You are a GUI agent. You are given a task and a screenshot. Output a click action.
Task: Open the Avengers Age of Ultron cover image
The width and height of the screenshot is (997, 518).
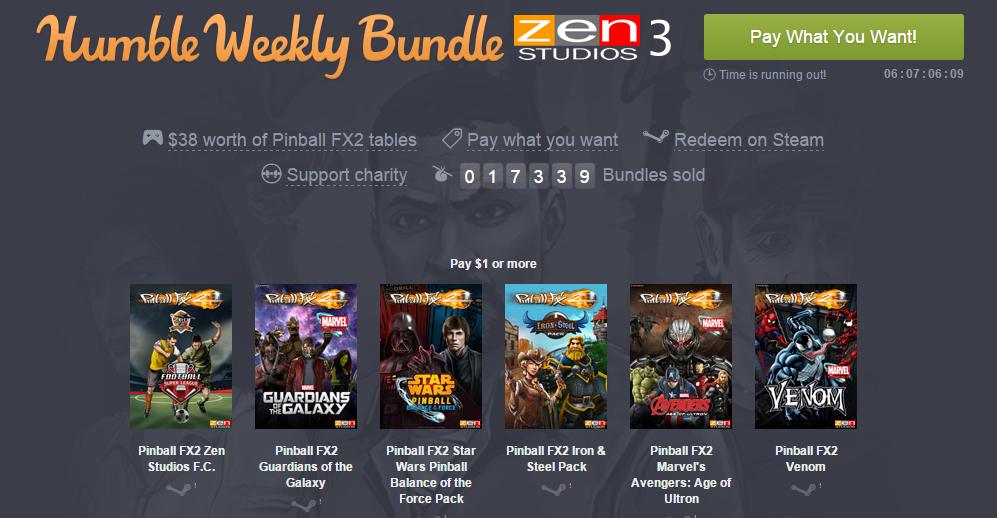coord(681,357)
